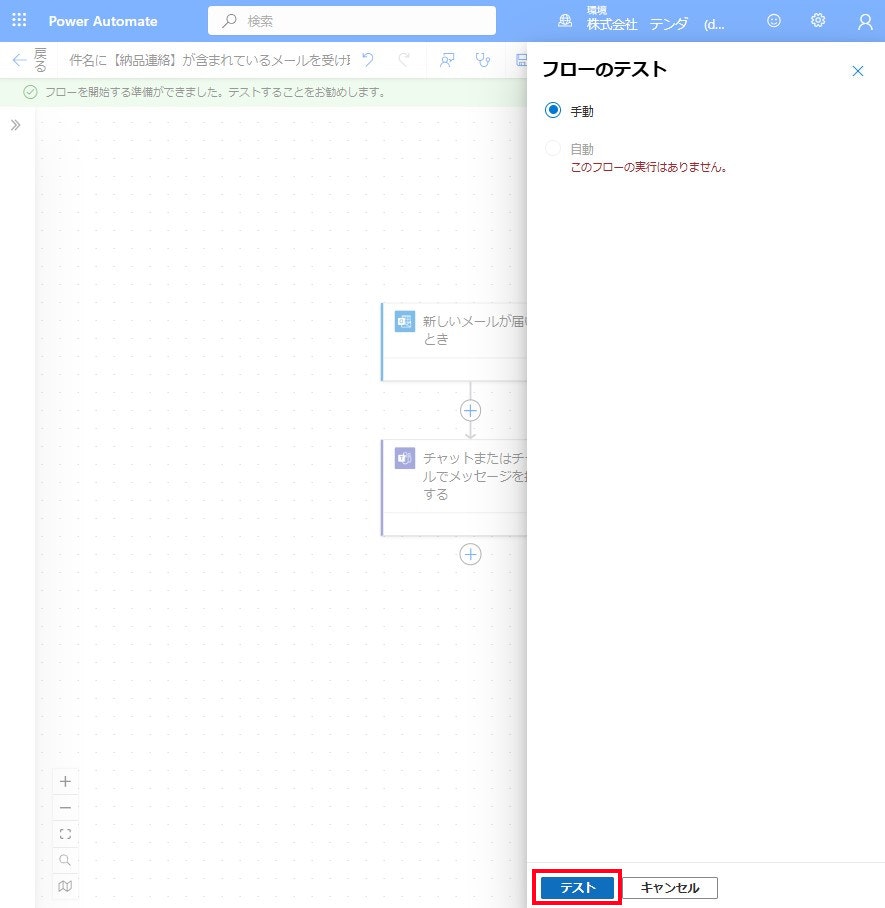
Task: Click the Teams action icon
Action: (x=404, y=458)
